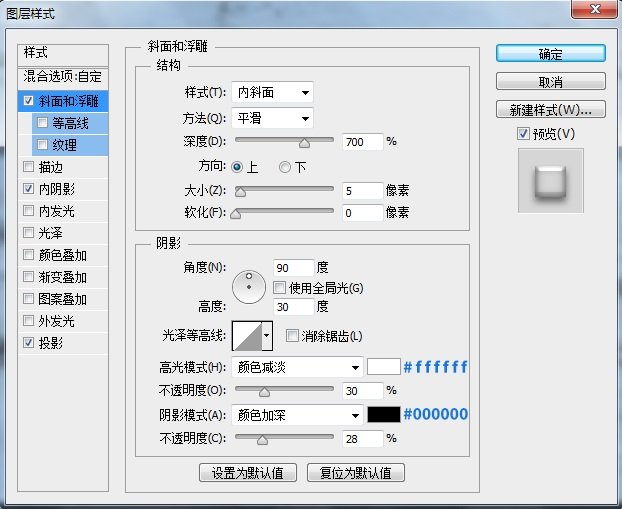This screenshot has height=509, width=622.
Task: Open the 方法(Q) dropdown showing 平滑
Action: click(x=273, y=118)
